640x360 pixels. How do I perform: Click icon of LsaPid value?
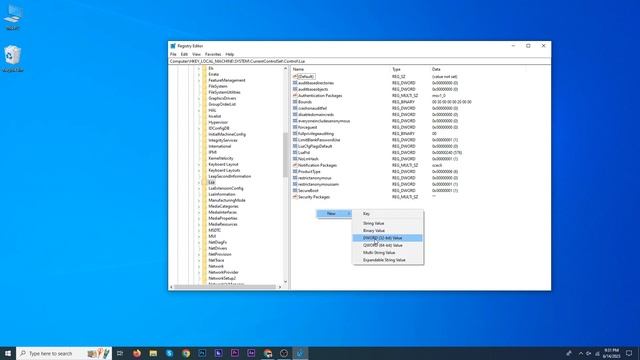point(295,153)
